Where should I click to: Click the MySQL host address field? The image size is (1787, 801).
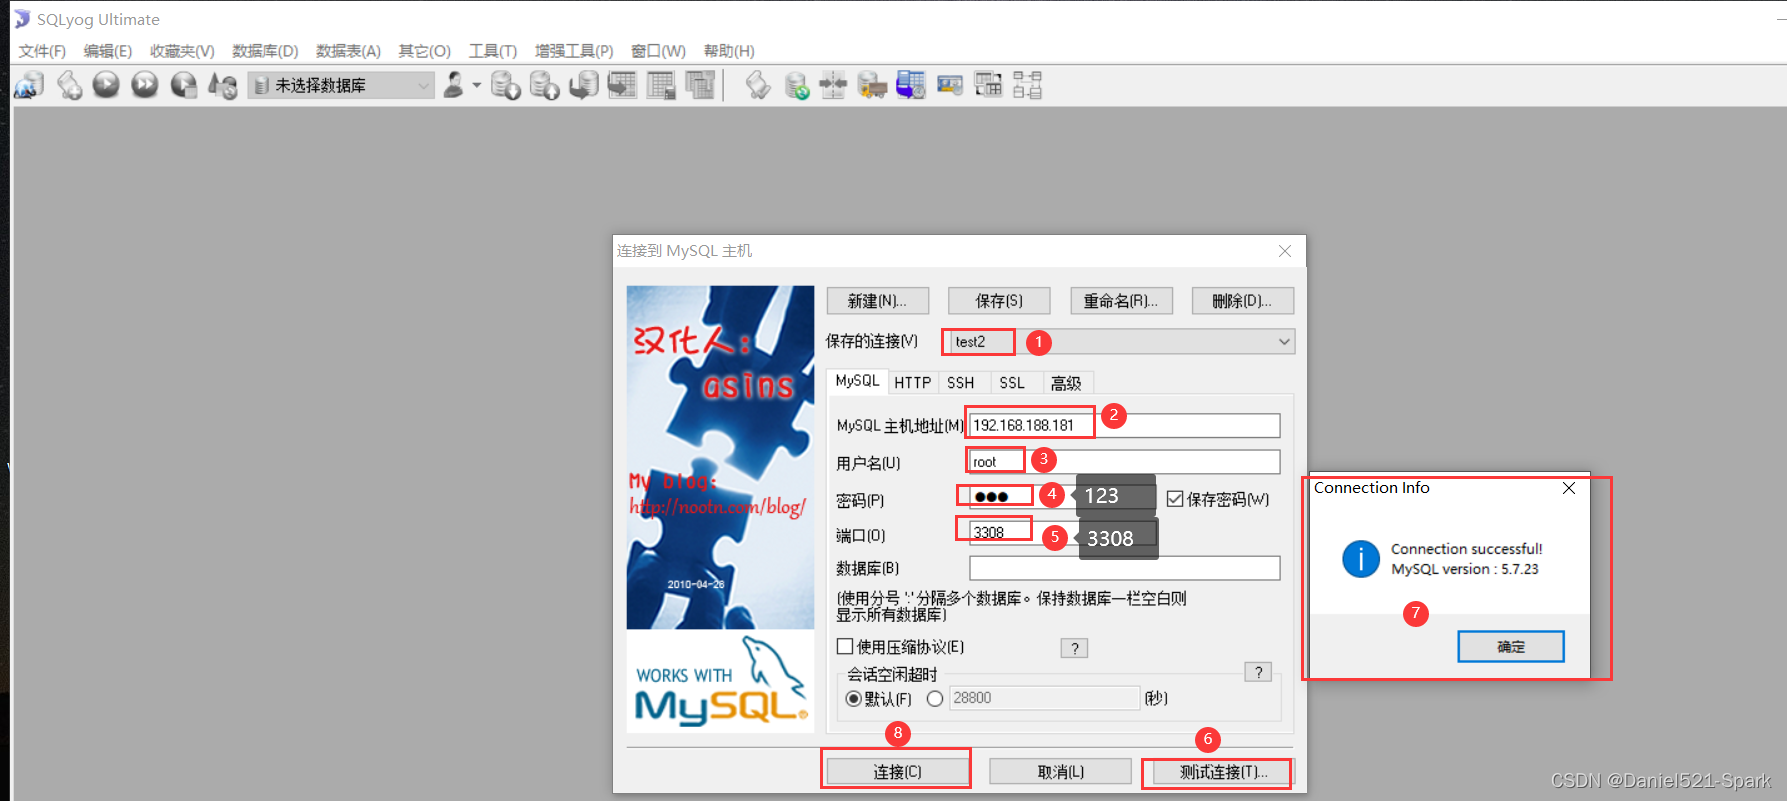[x=1124, y=426]
